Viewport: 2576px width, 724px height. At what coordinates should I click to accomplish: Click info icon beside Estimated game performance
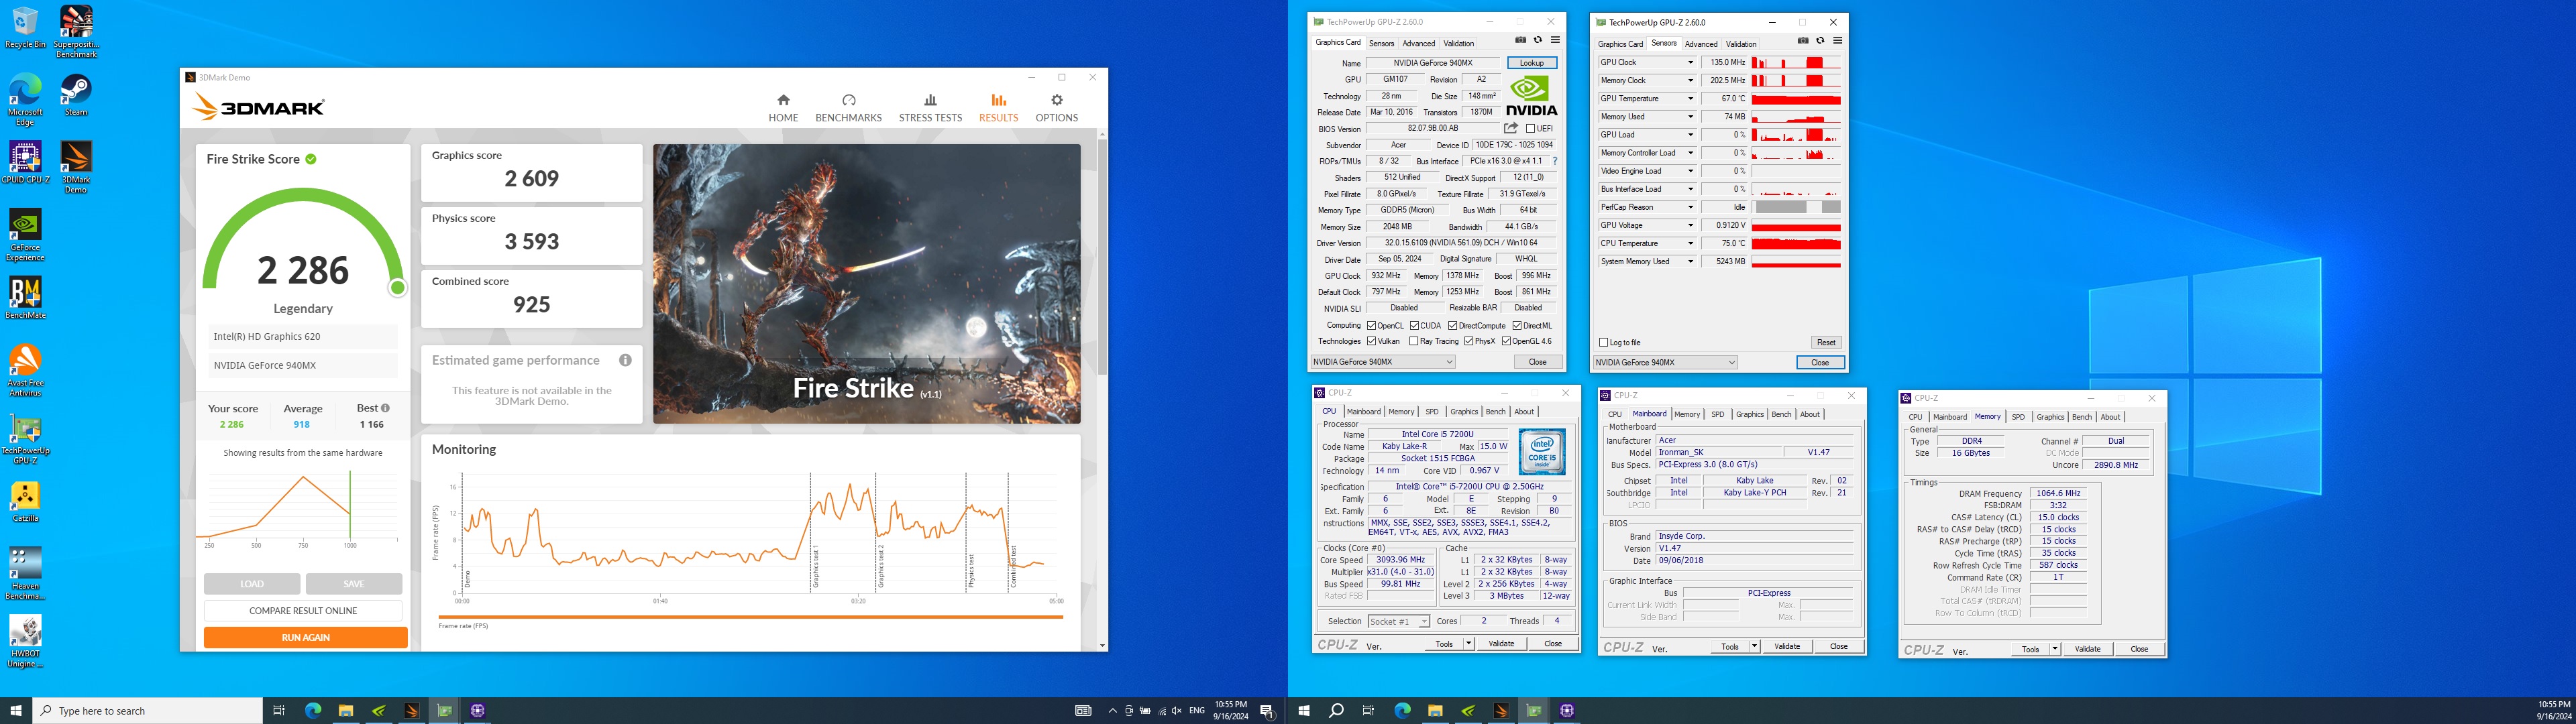[x=625, y=360]
